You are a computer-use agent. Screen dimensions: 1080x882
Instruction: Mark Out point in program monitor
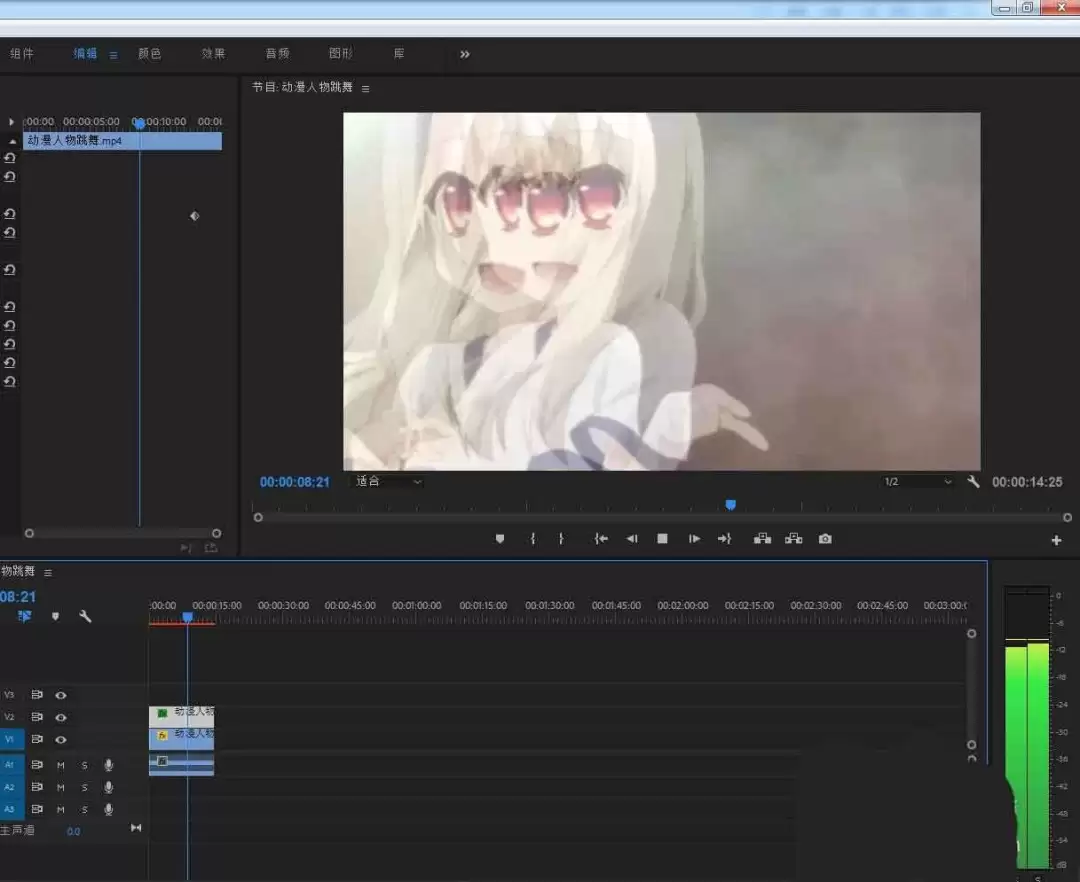[561, 538]
